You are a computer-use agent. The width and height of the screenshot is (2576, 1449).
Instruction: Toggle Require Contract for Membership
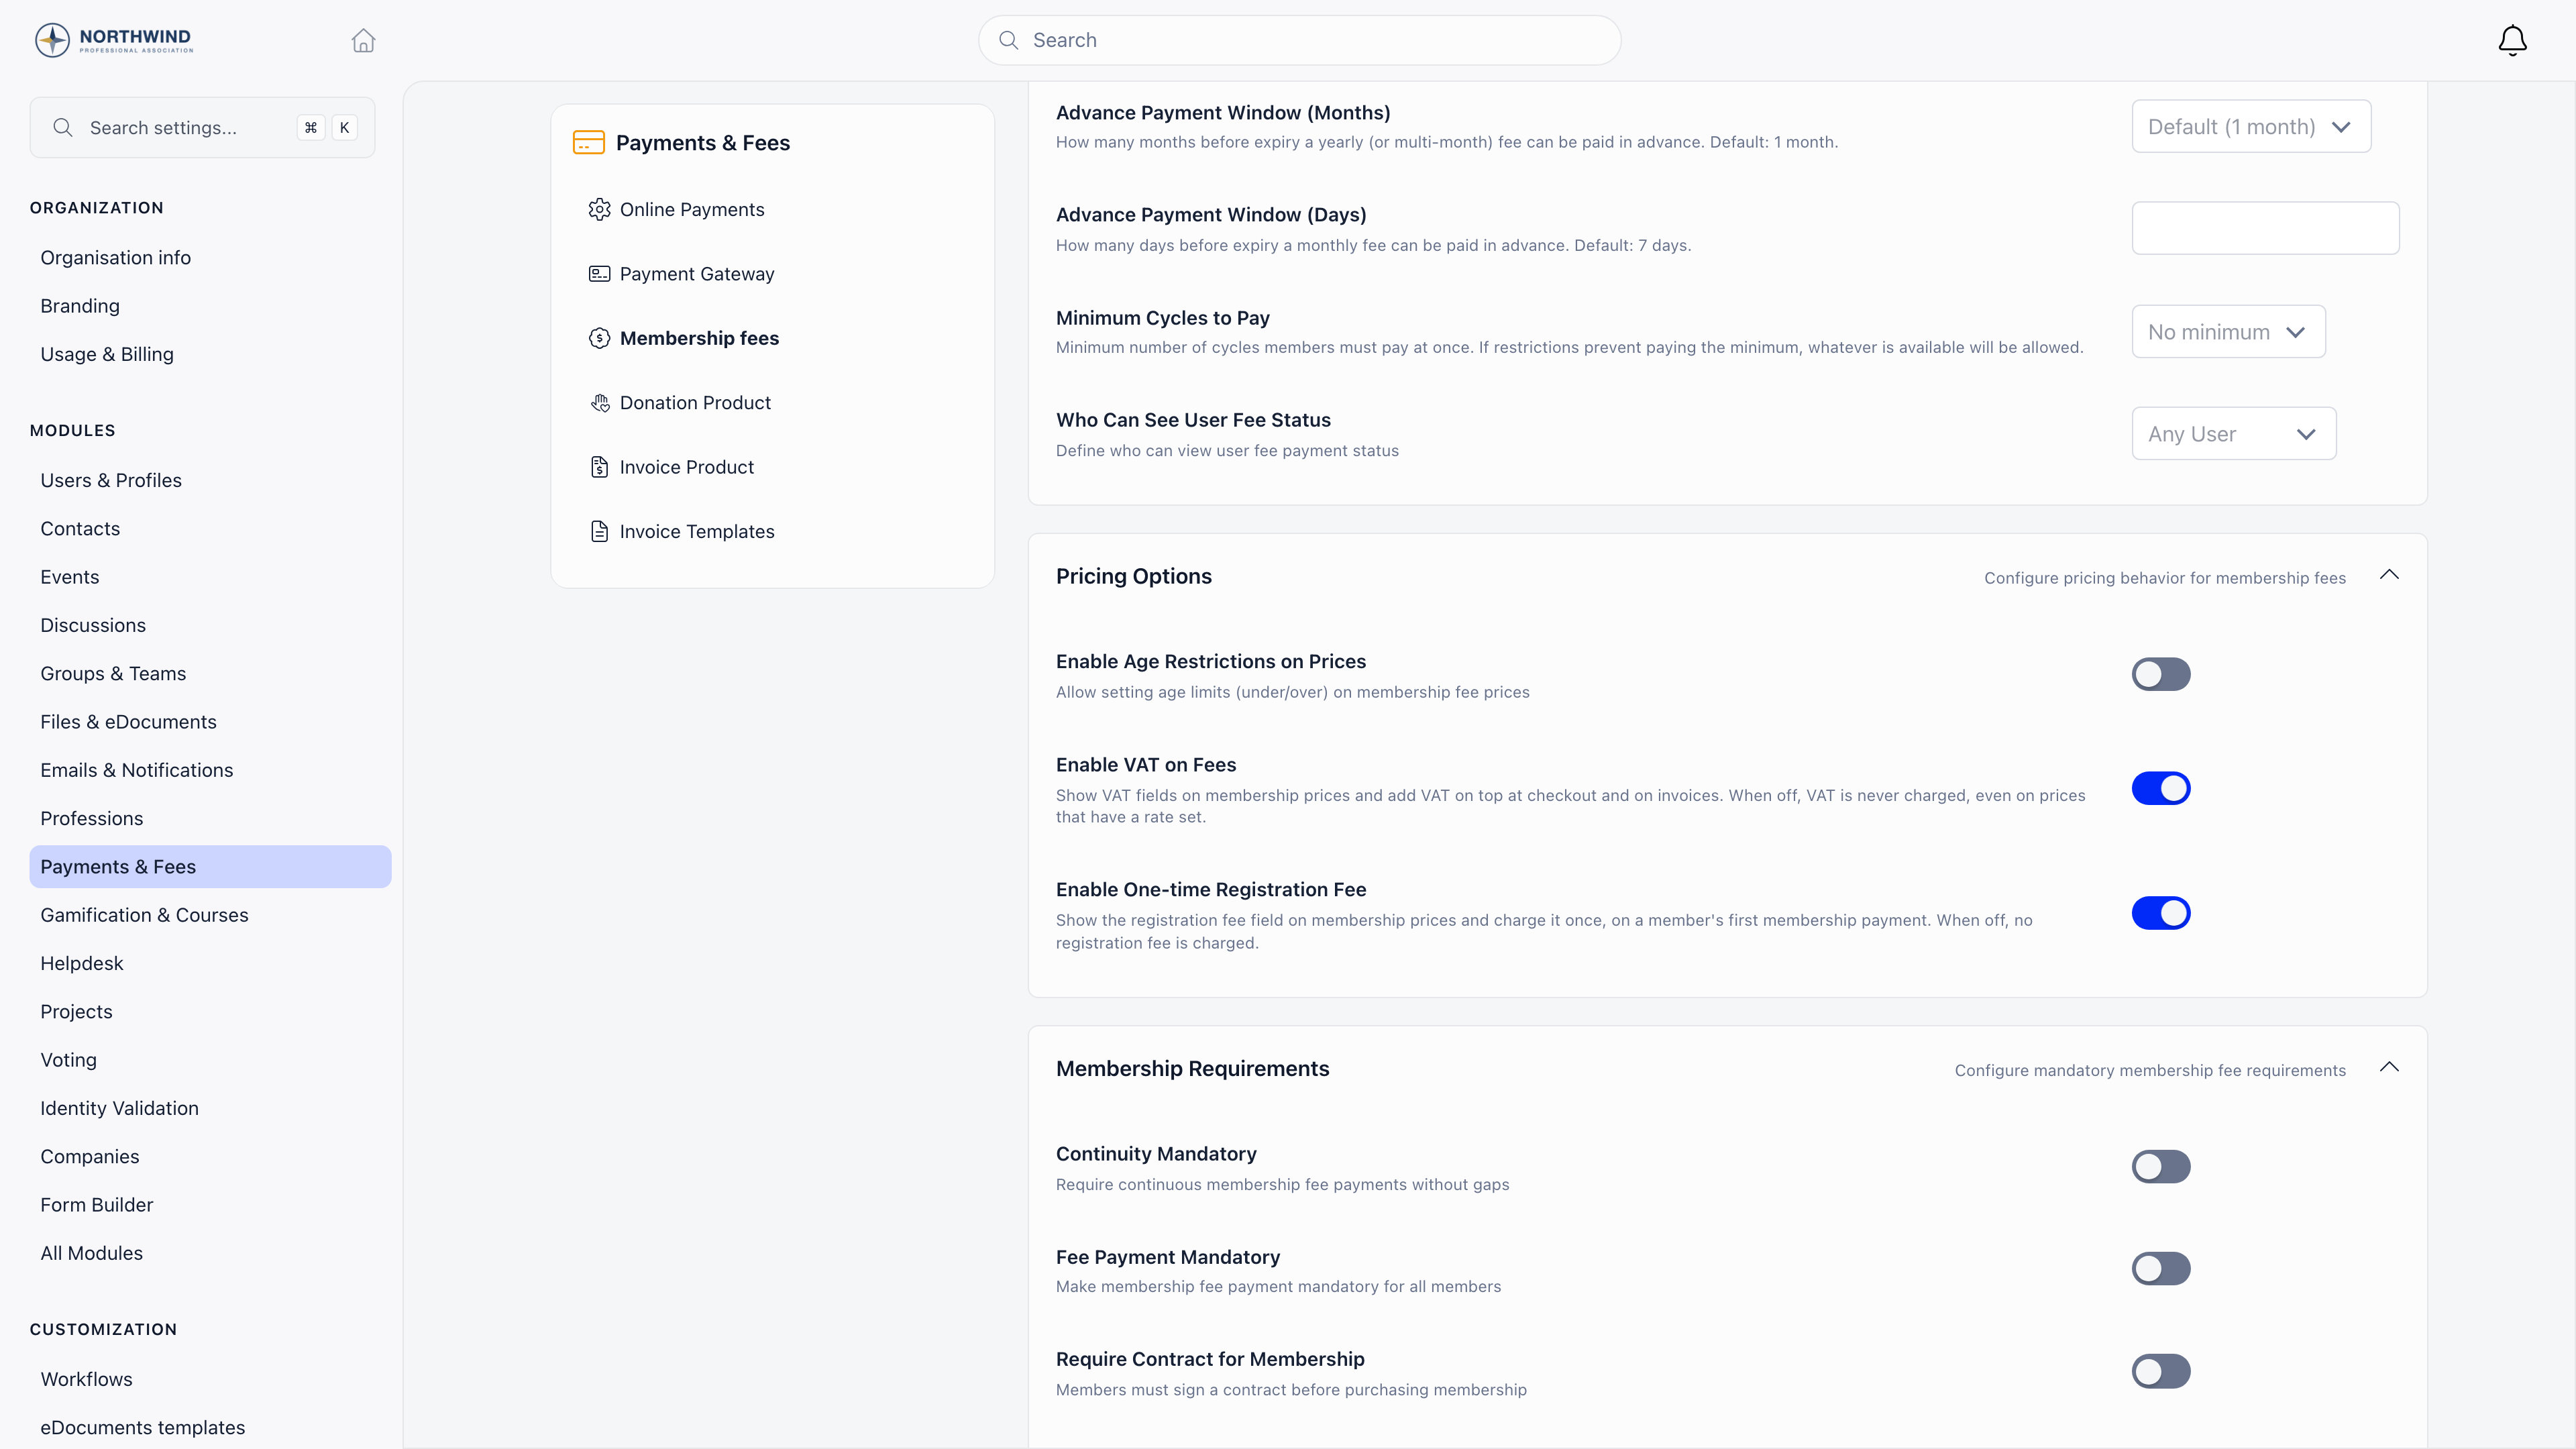2161,1371
